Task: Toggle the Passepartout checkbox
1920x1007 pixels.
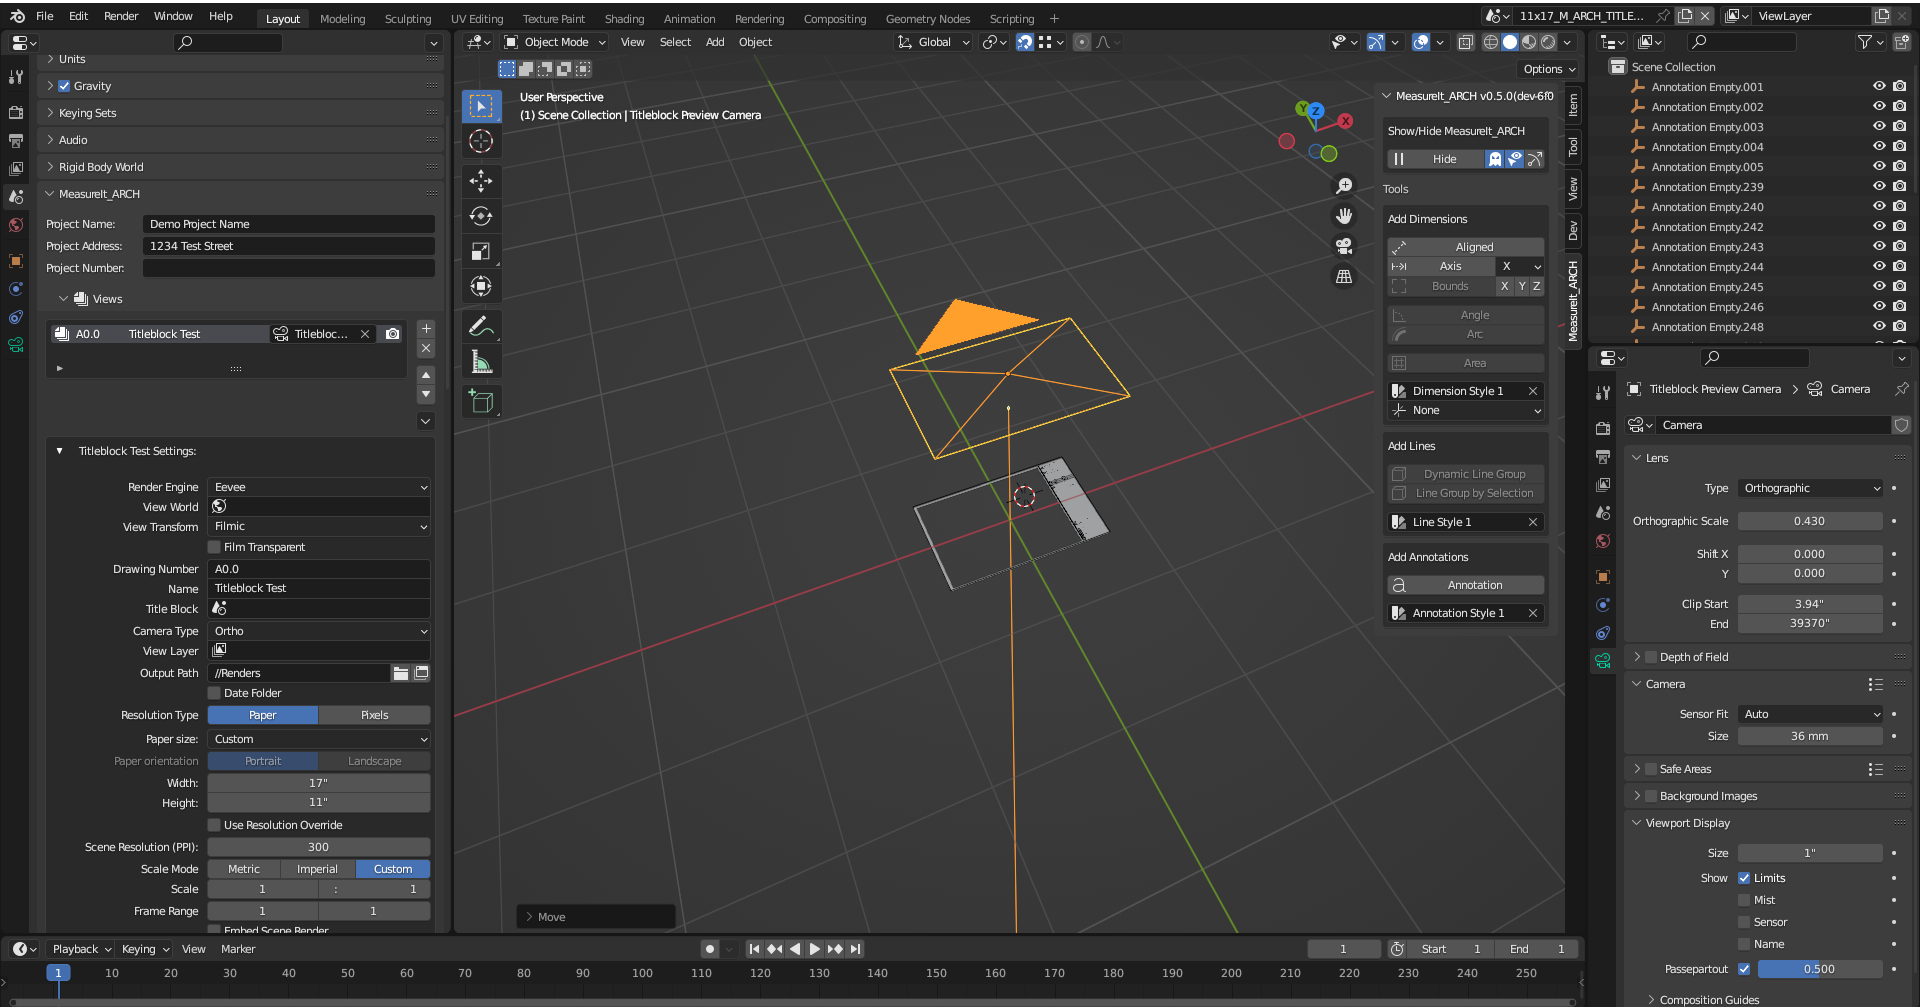Action: pyautogui.click(x=1744, y=969)
